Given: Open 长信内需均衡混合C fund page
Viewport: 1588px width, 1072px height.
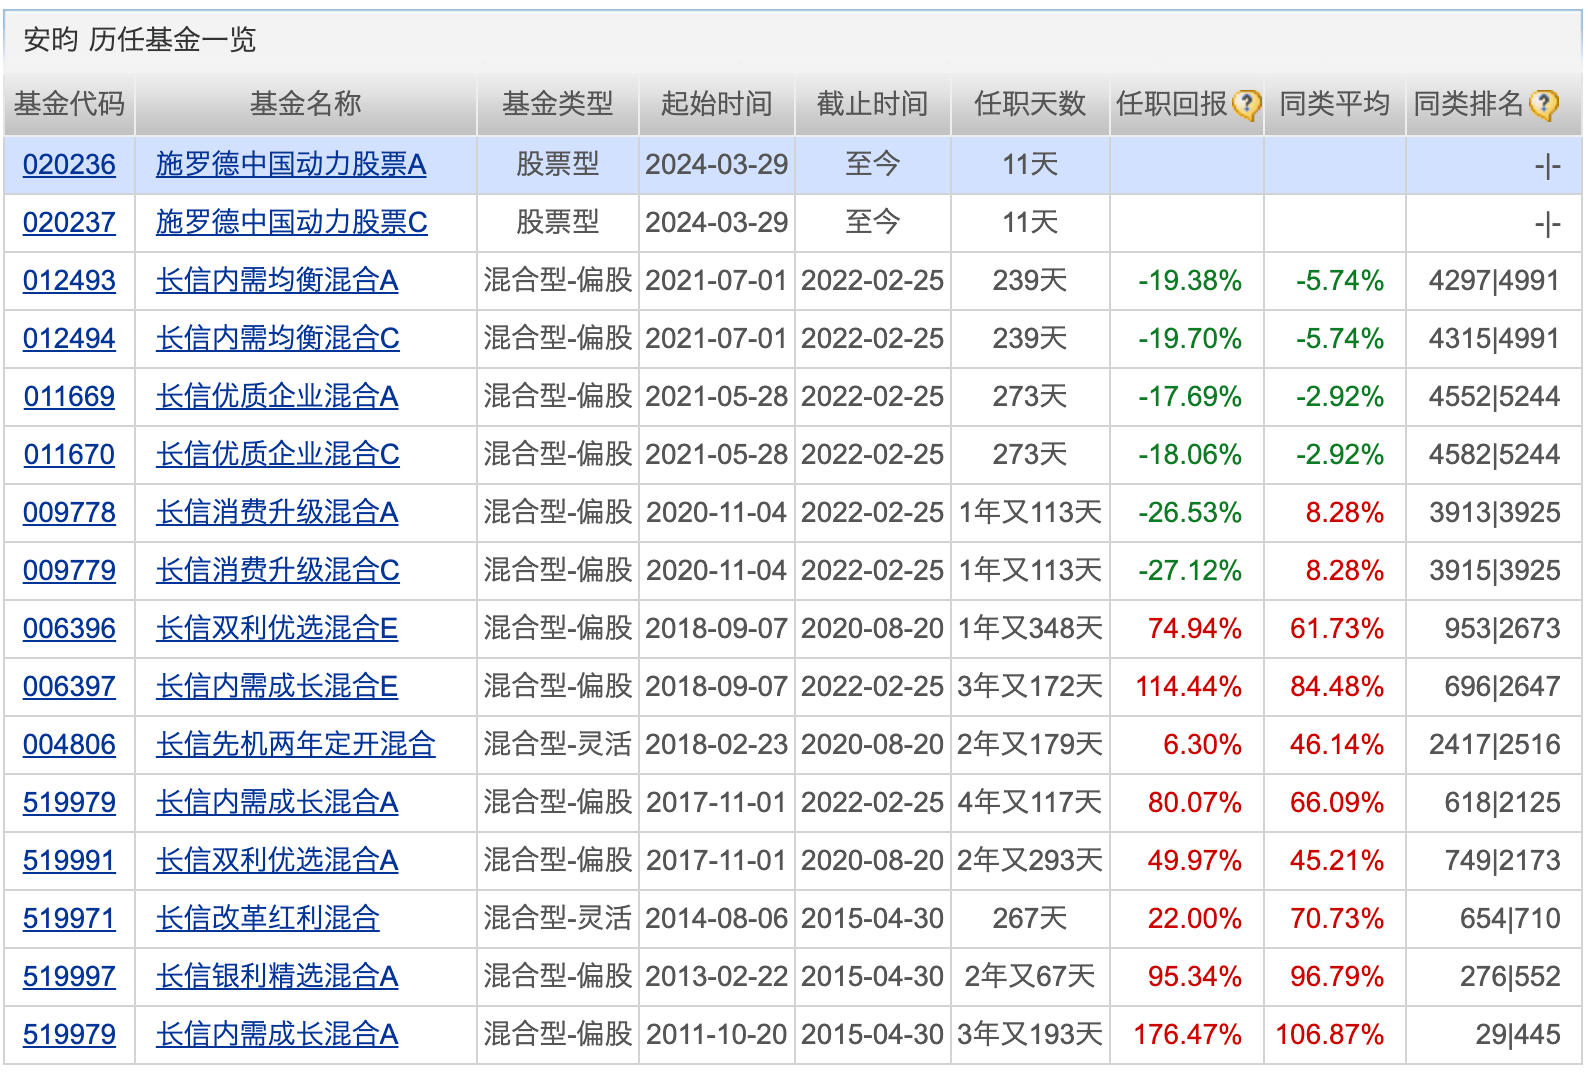Looking at the screenshot, I should click(278, 339).
